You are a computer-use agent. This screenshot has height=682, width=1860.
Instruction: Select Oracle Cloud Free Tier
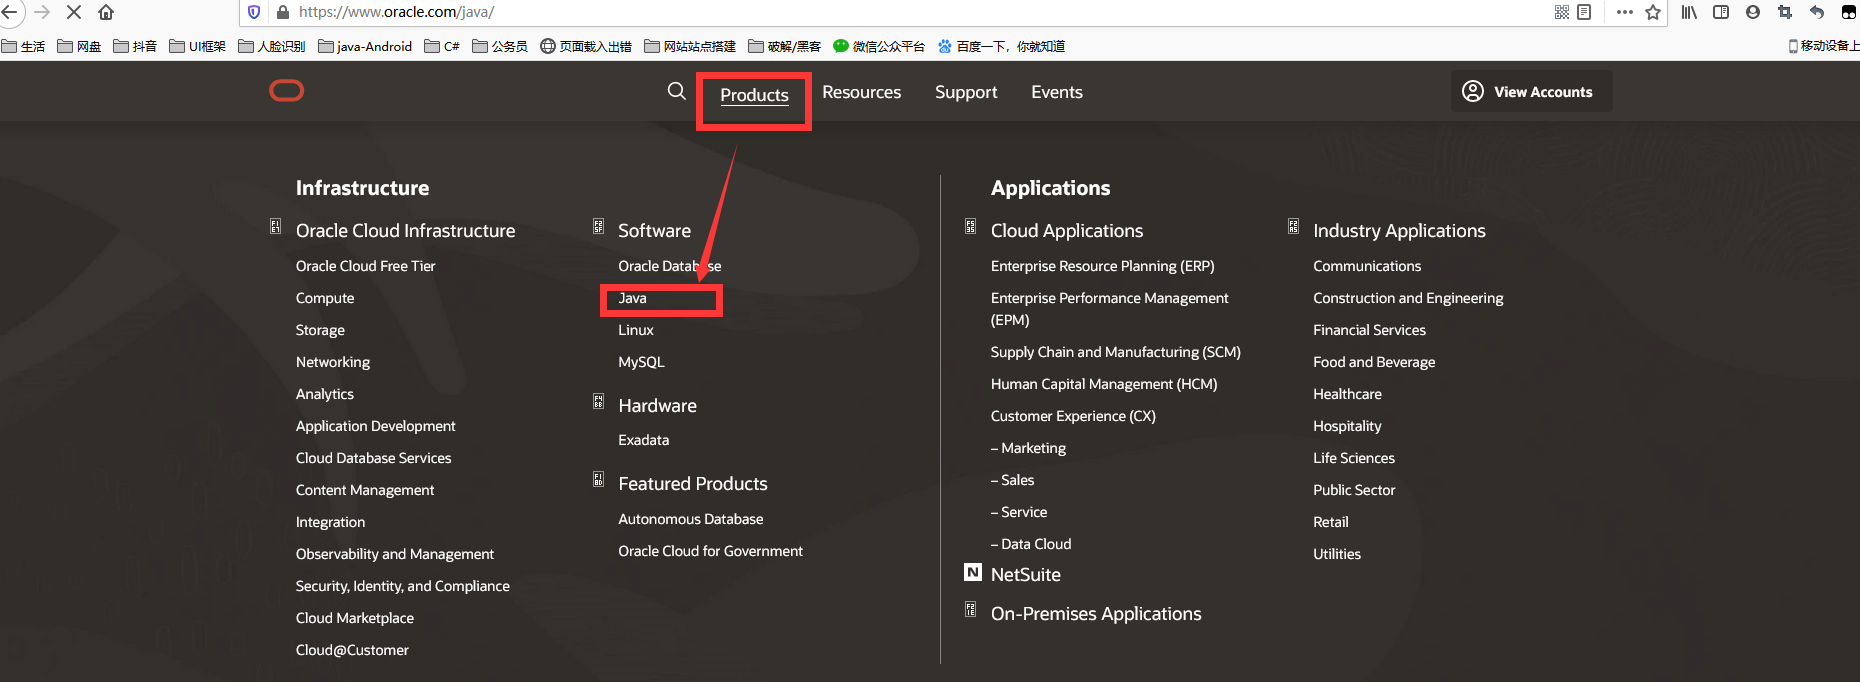point(365,266)
